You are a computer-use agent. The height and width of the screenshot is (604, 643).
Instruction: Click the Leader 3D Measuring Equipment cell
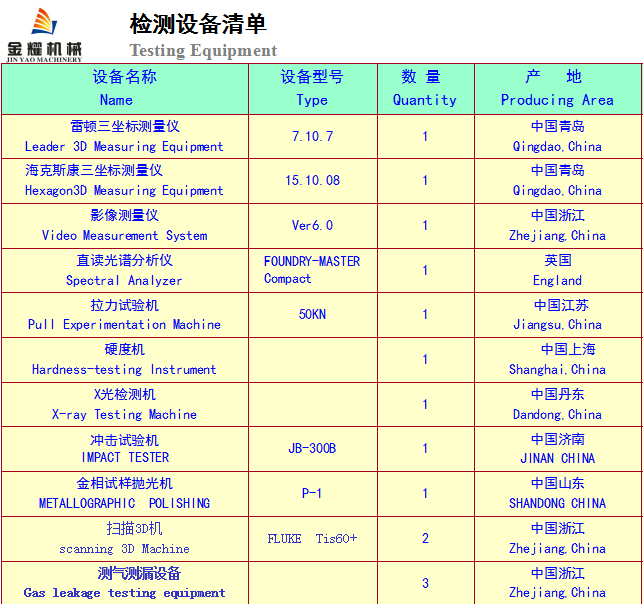(x=125, y=136)
